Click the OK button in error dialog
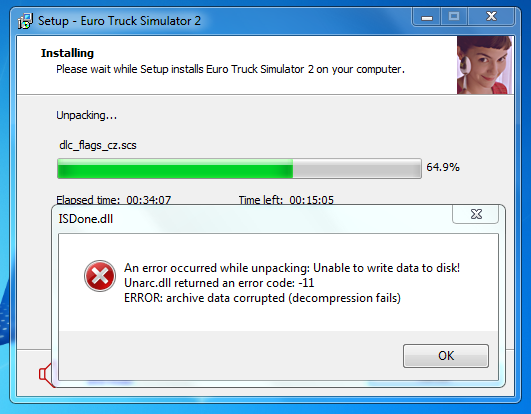 [446, 356]
